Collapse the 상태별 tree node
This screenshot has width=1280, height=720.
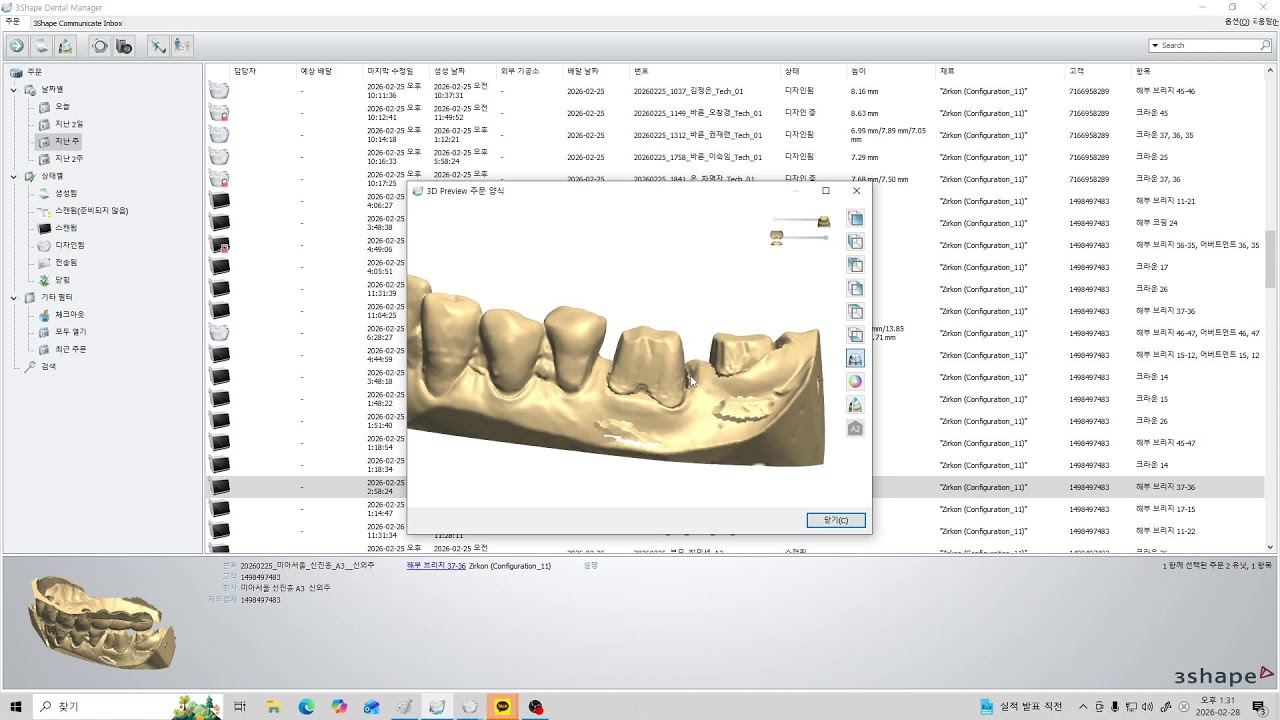pos(14,176)
